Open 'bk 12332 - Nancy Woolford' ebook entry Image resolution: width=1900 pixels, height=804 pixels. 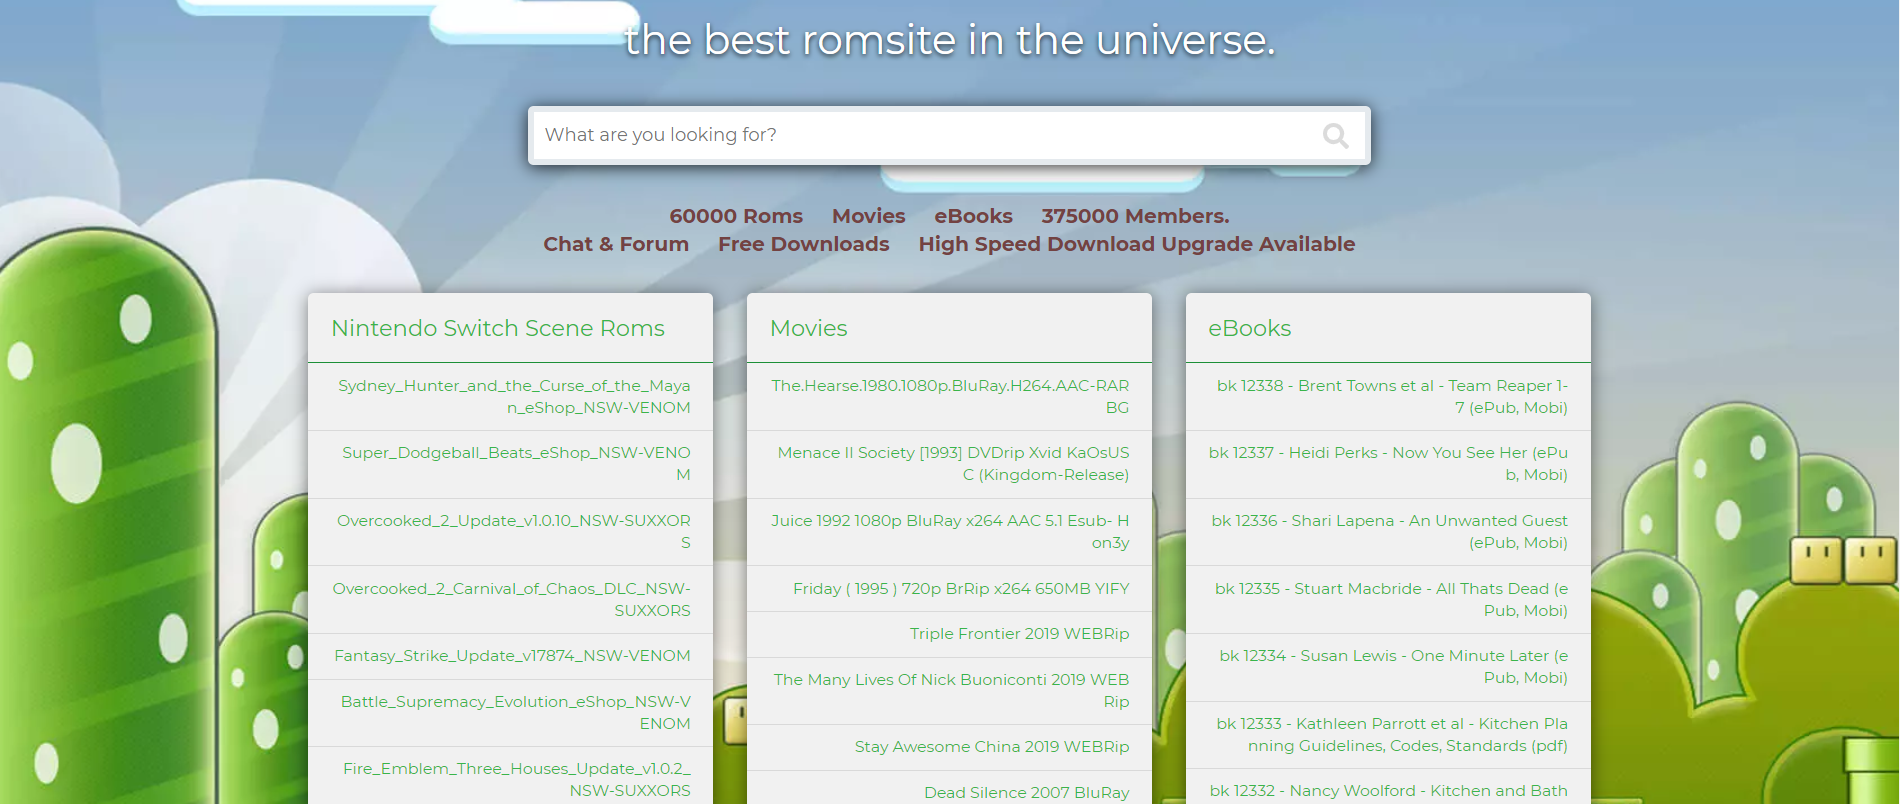[1388, 790]
